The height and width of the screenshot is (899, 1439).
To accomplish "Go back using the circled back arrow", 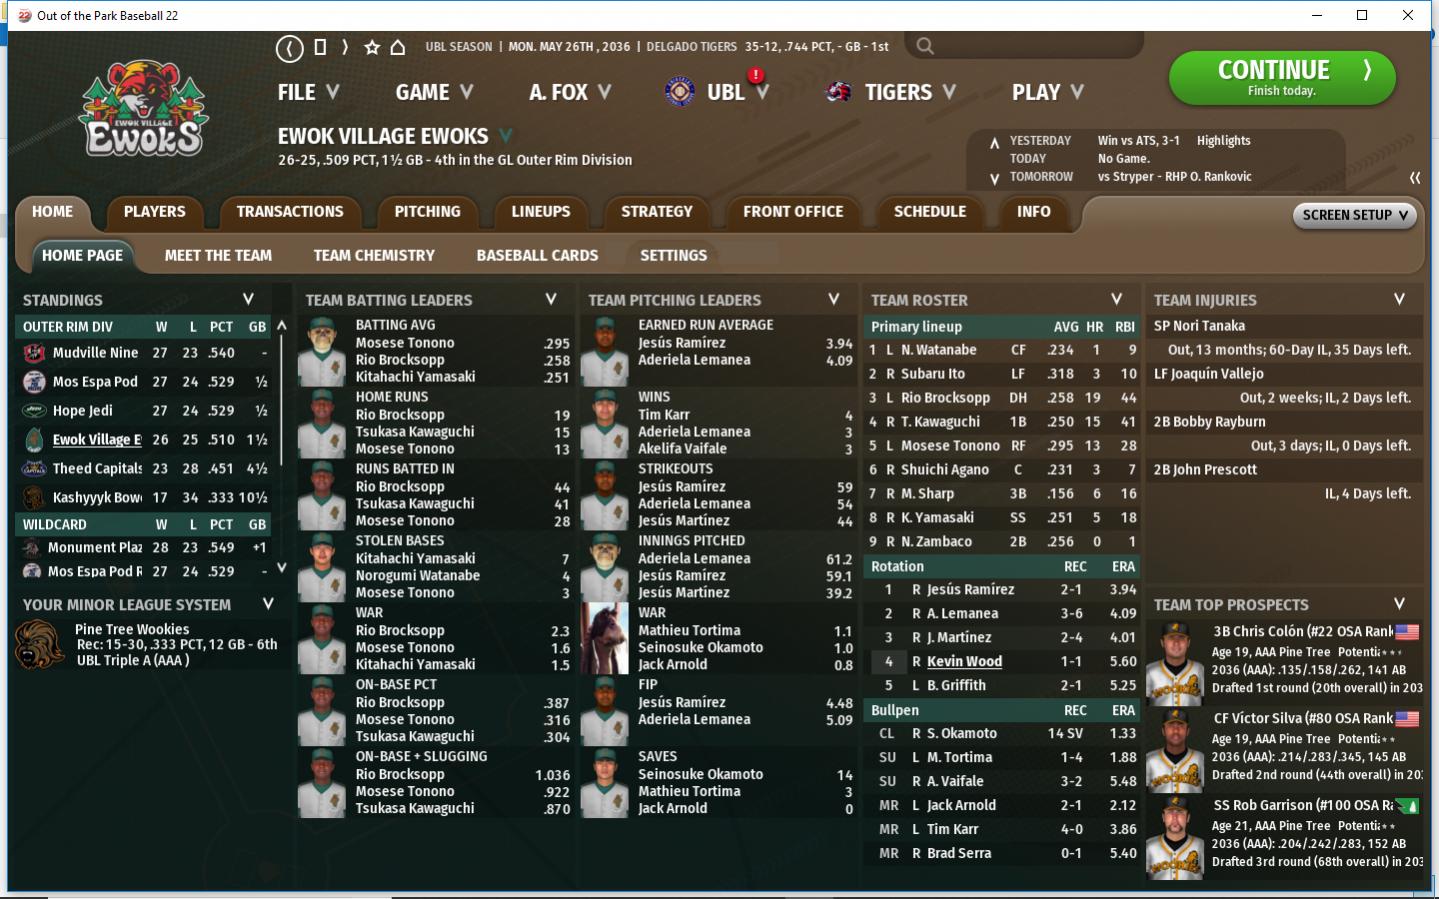I will coord(290,47).
